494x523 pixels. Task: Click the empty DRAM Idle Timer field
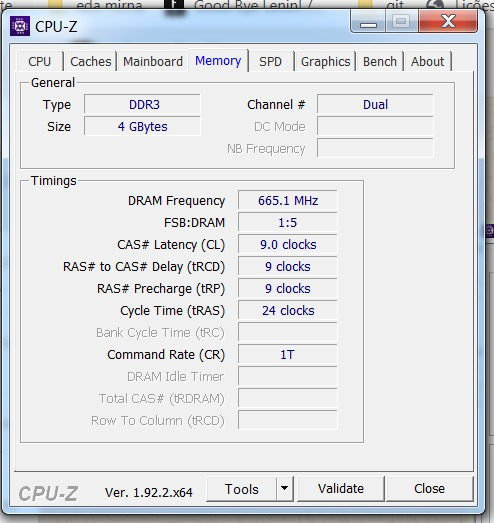(x=288, y=377)
